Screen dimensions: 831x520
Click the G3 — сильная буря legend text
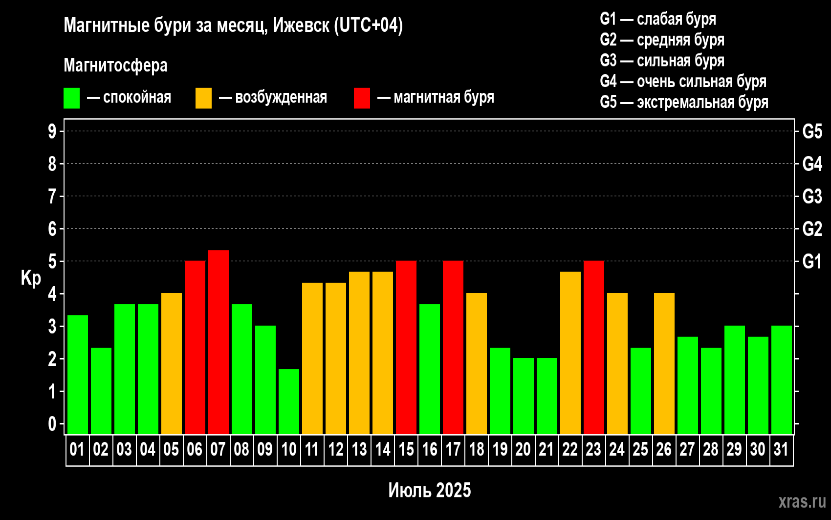662,60
